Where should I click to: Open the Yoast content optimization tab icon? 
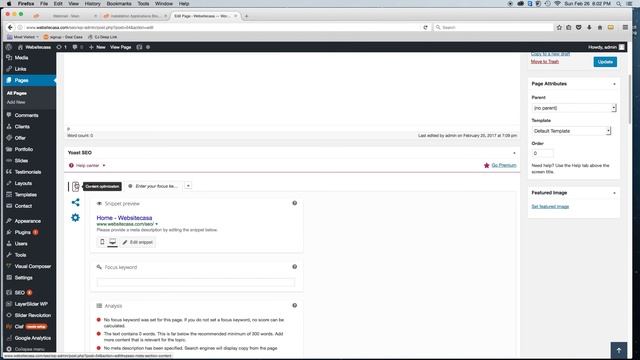coord(76,187)
